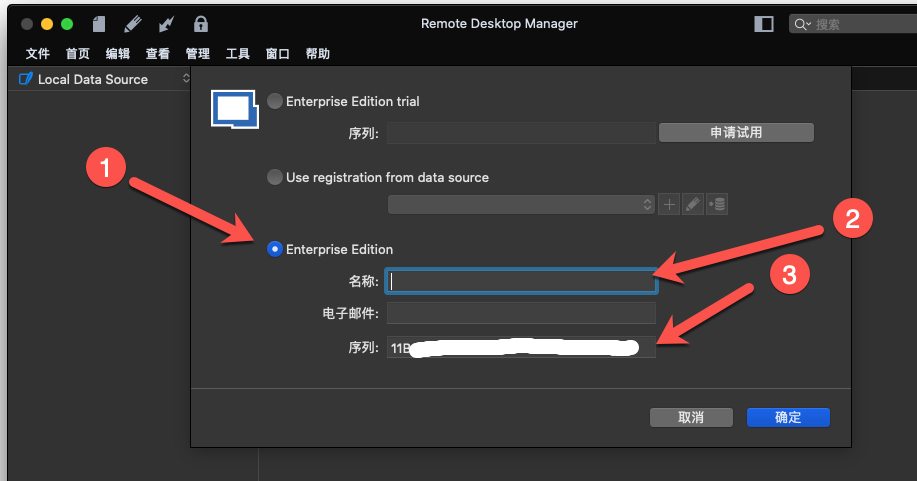The height and width of the screenshot is (481, 917).
Task: Click the plus add data source button
Action: [x=669, y=204]
